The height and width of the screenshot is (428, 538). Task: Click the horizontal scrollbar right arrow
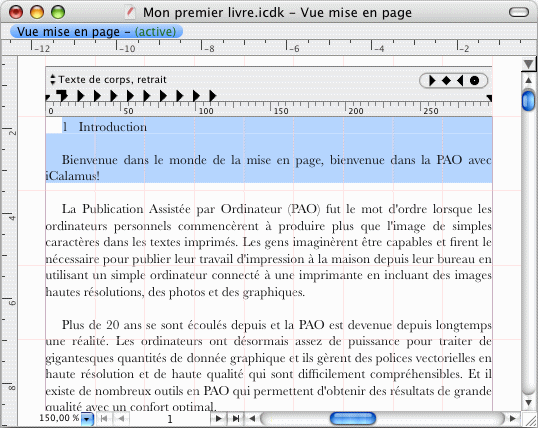[513, 418]
